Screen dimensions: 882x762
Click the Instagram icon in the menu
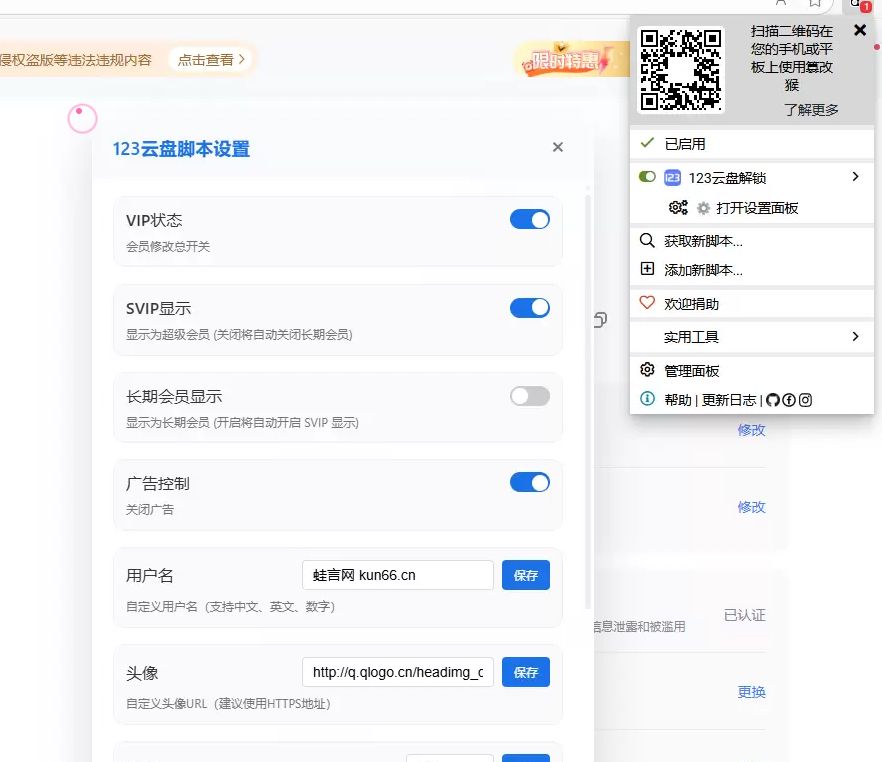tap(805, 399)
